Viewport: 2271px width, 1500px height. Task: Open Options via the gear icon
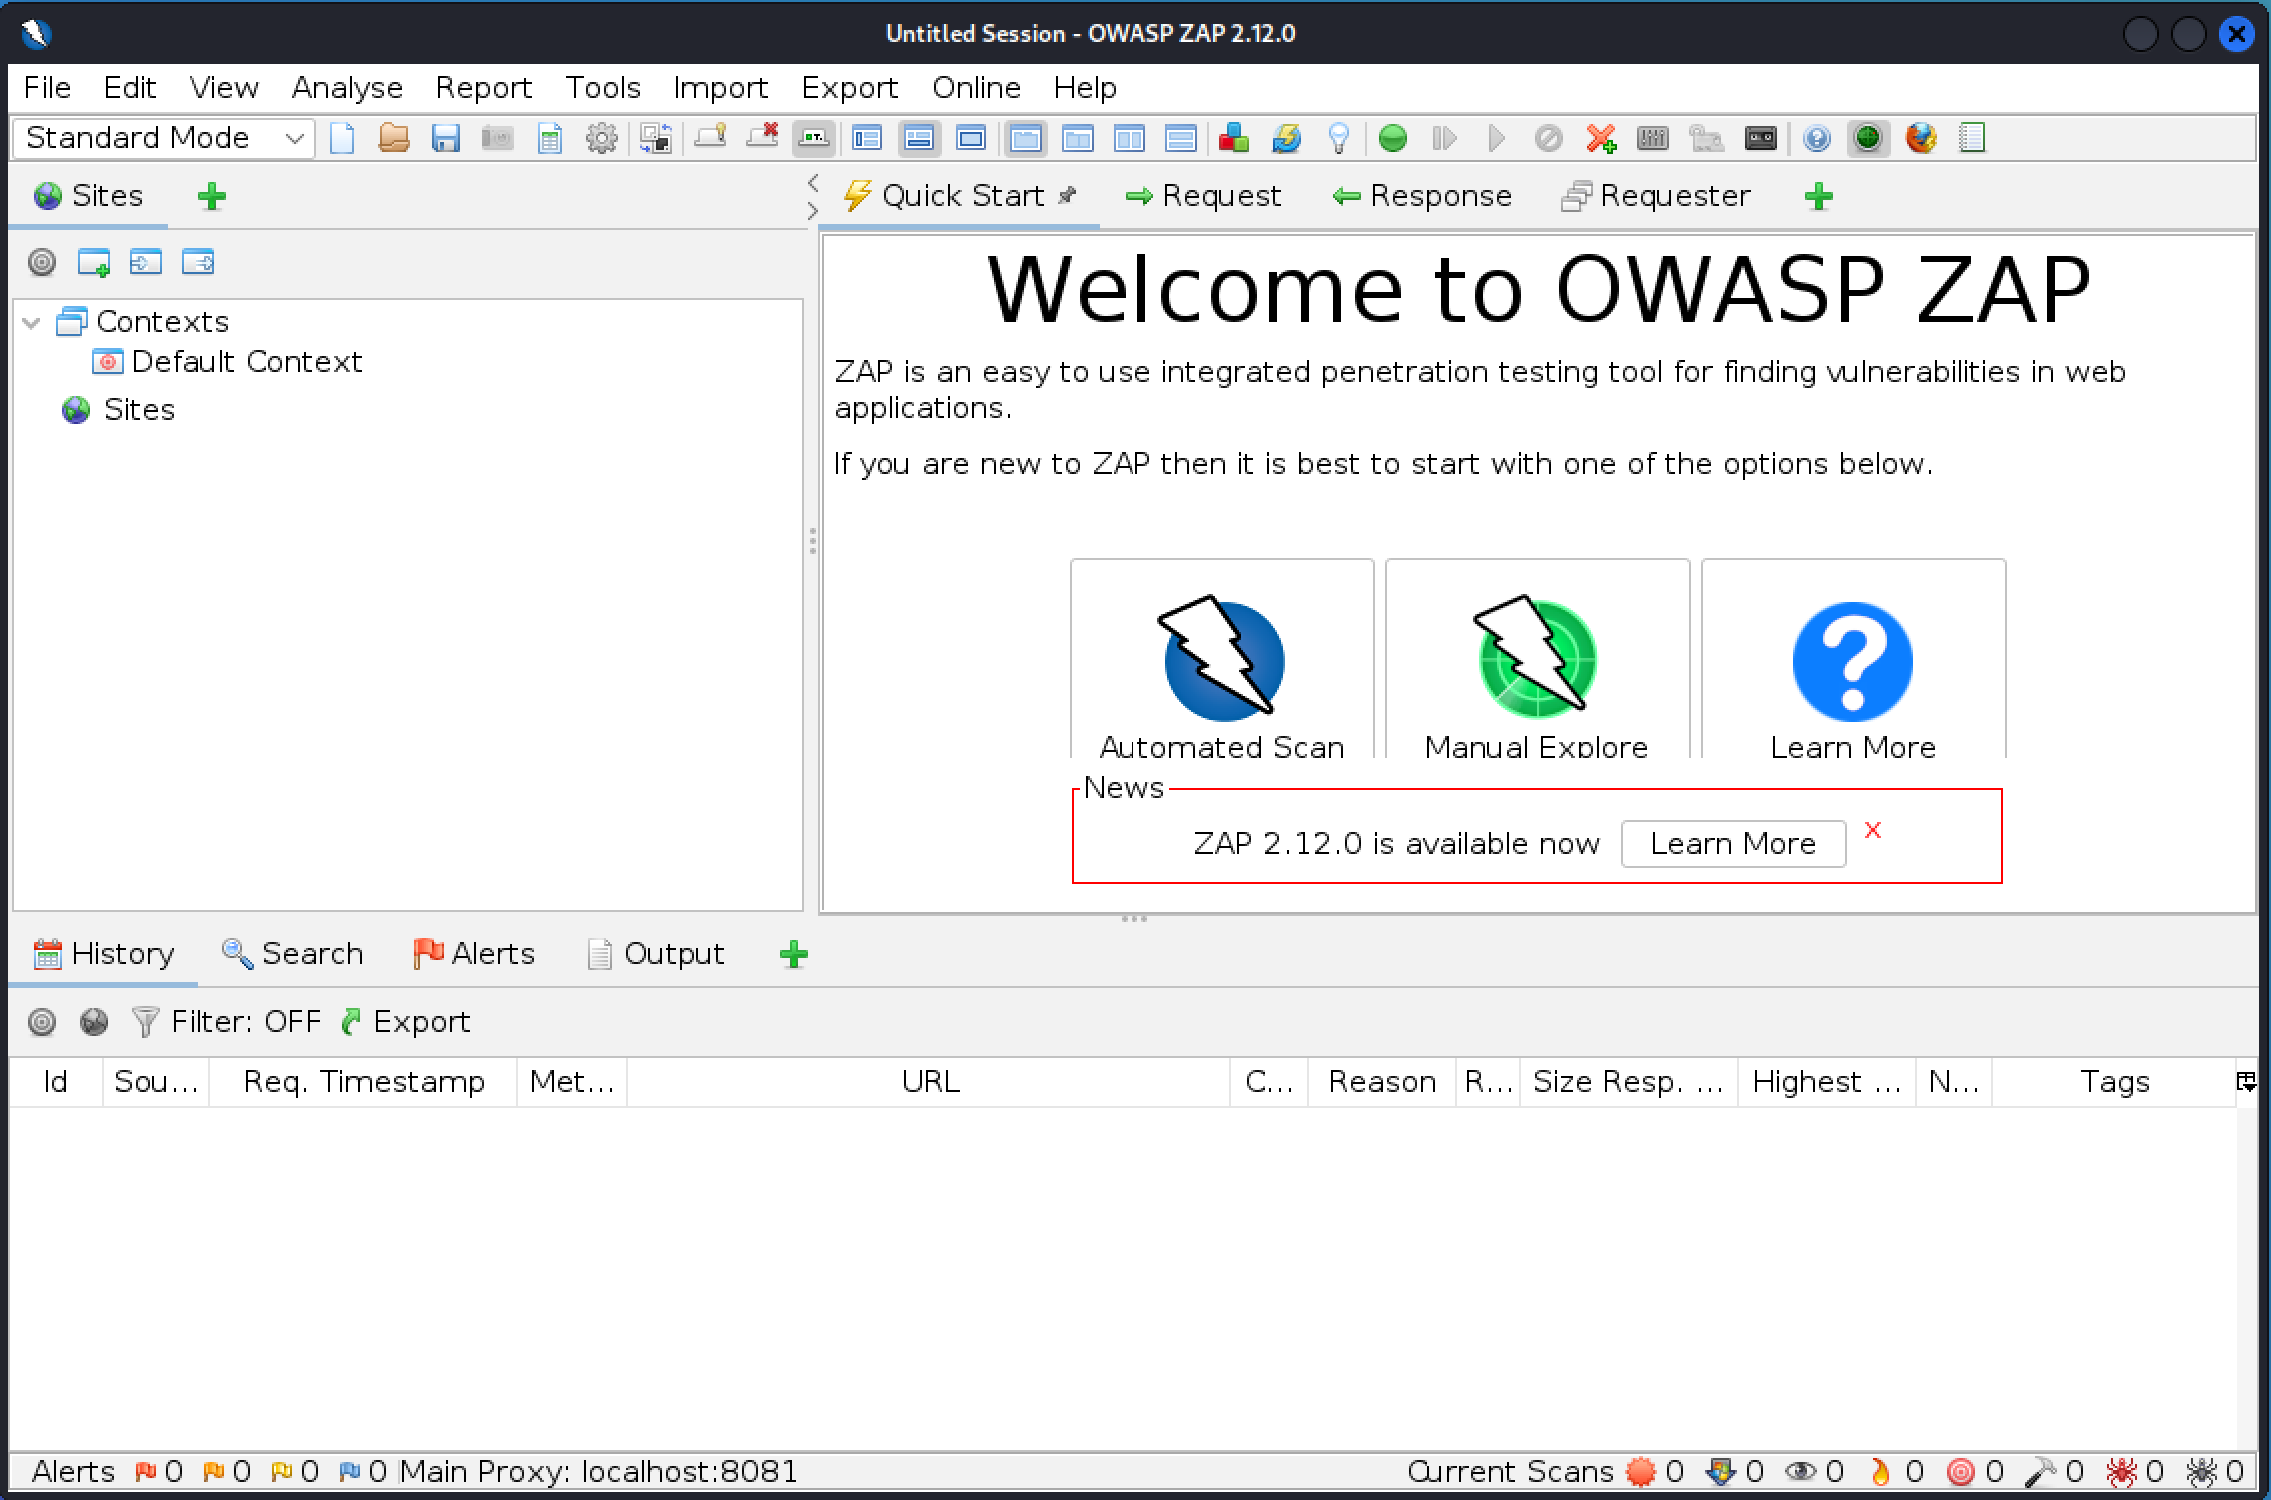pos(601,138)
